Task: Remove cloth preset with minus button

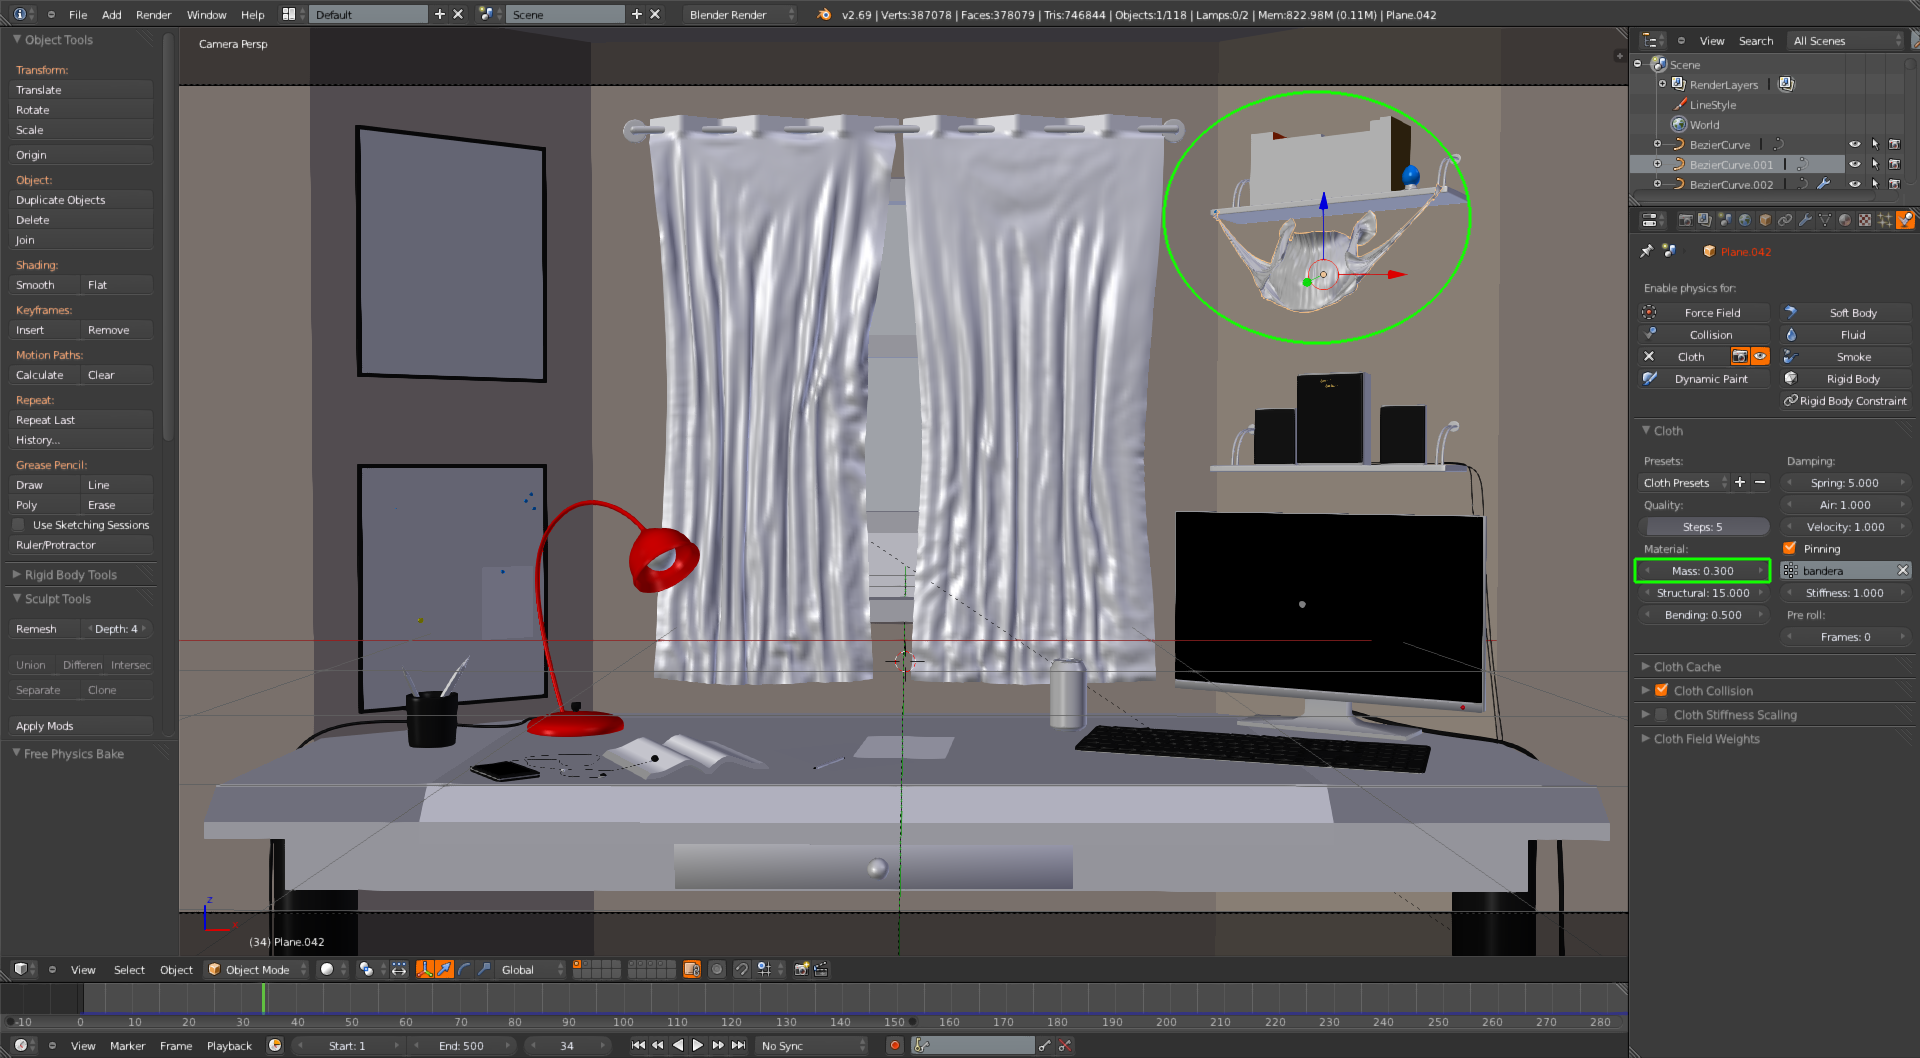Action: coord(1760,483)
